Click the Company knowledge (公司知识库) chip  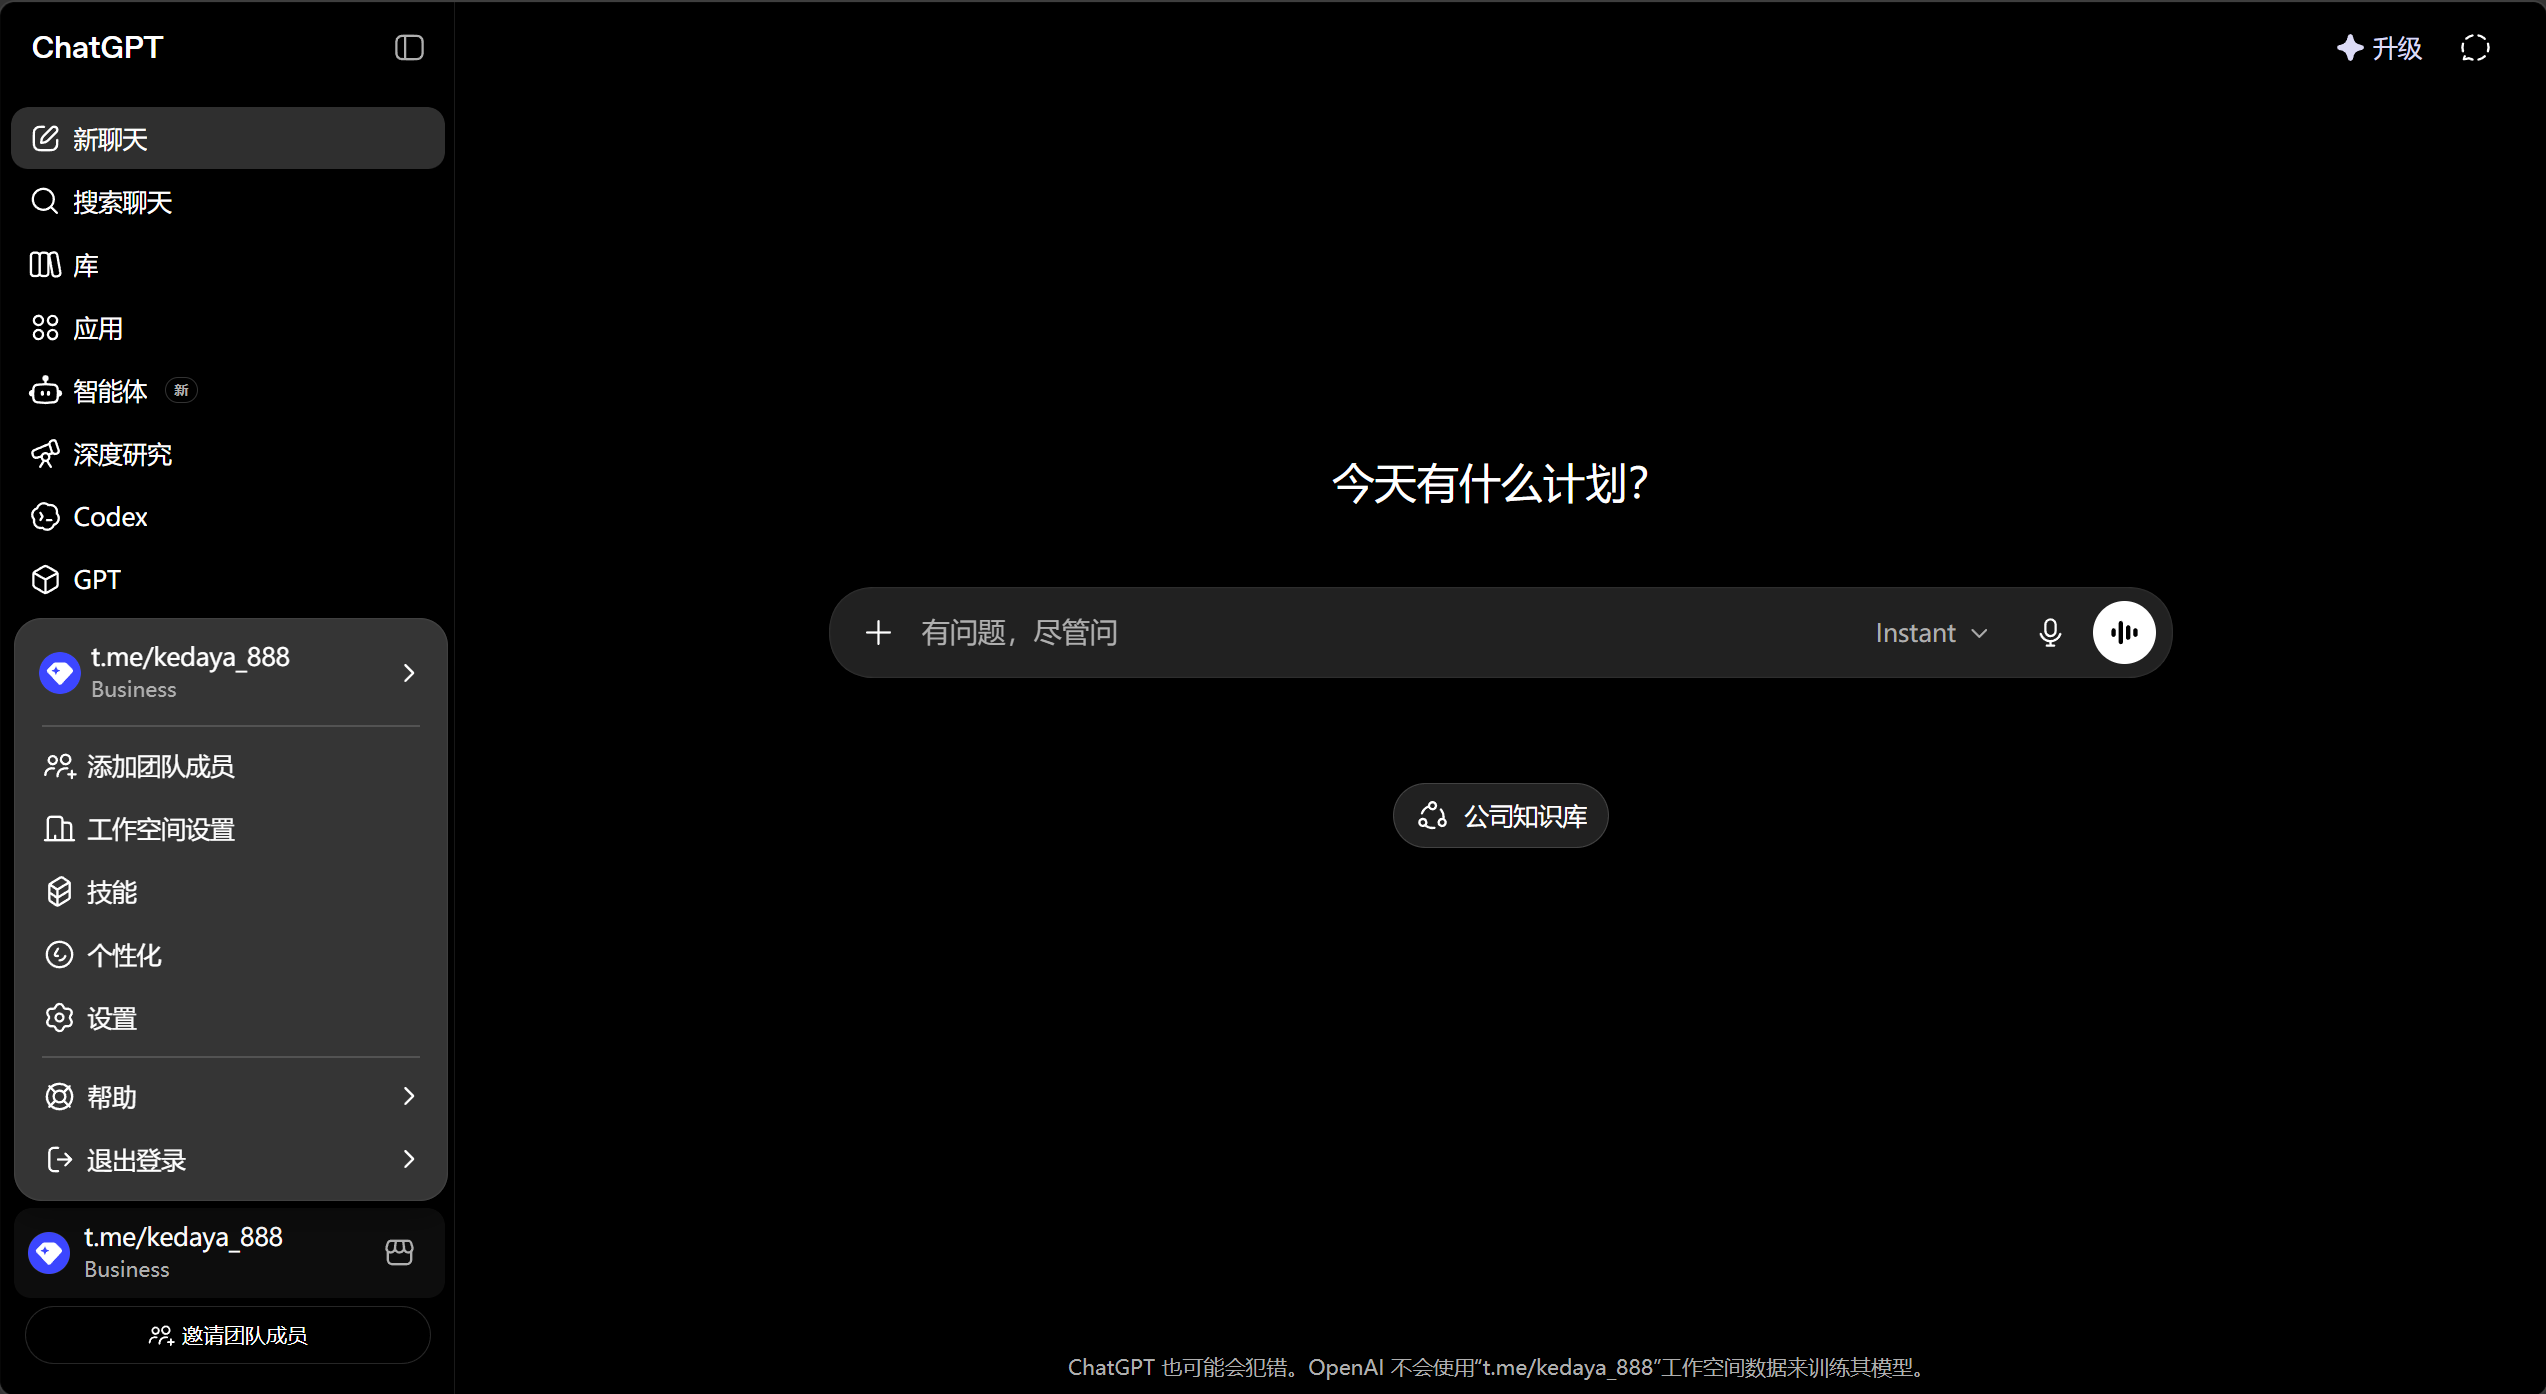click(x=1501, y=816)
